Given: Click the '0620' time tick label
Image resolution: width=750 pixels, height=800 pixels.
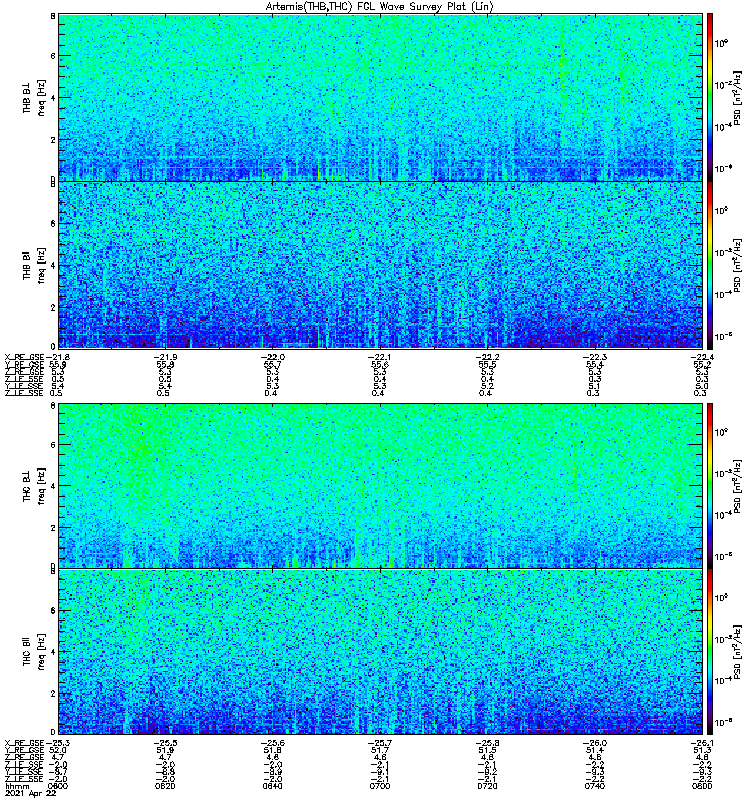Looking at the screenshot, I should [165, 786].
